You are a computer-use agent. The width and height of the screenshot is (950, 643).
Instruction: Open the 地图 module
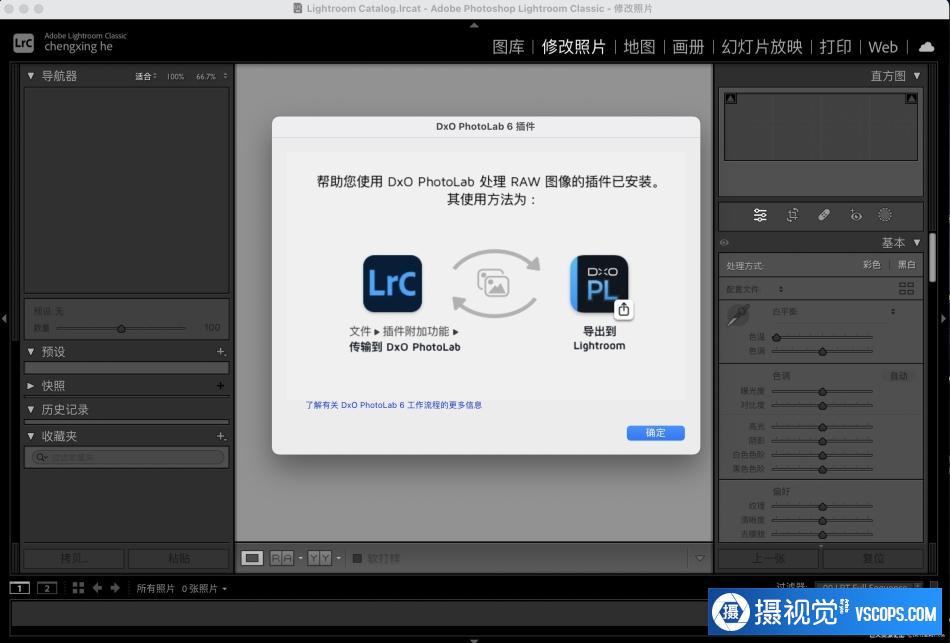pos(639,47)
